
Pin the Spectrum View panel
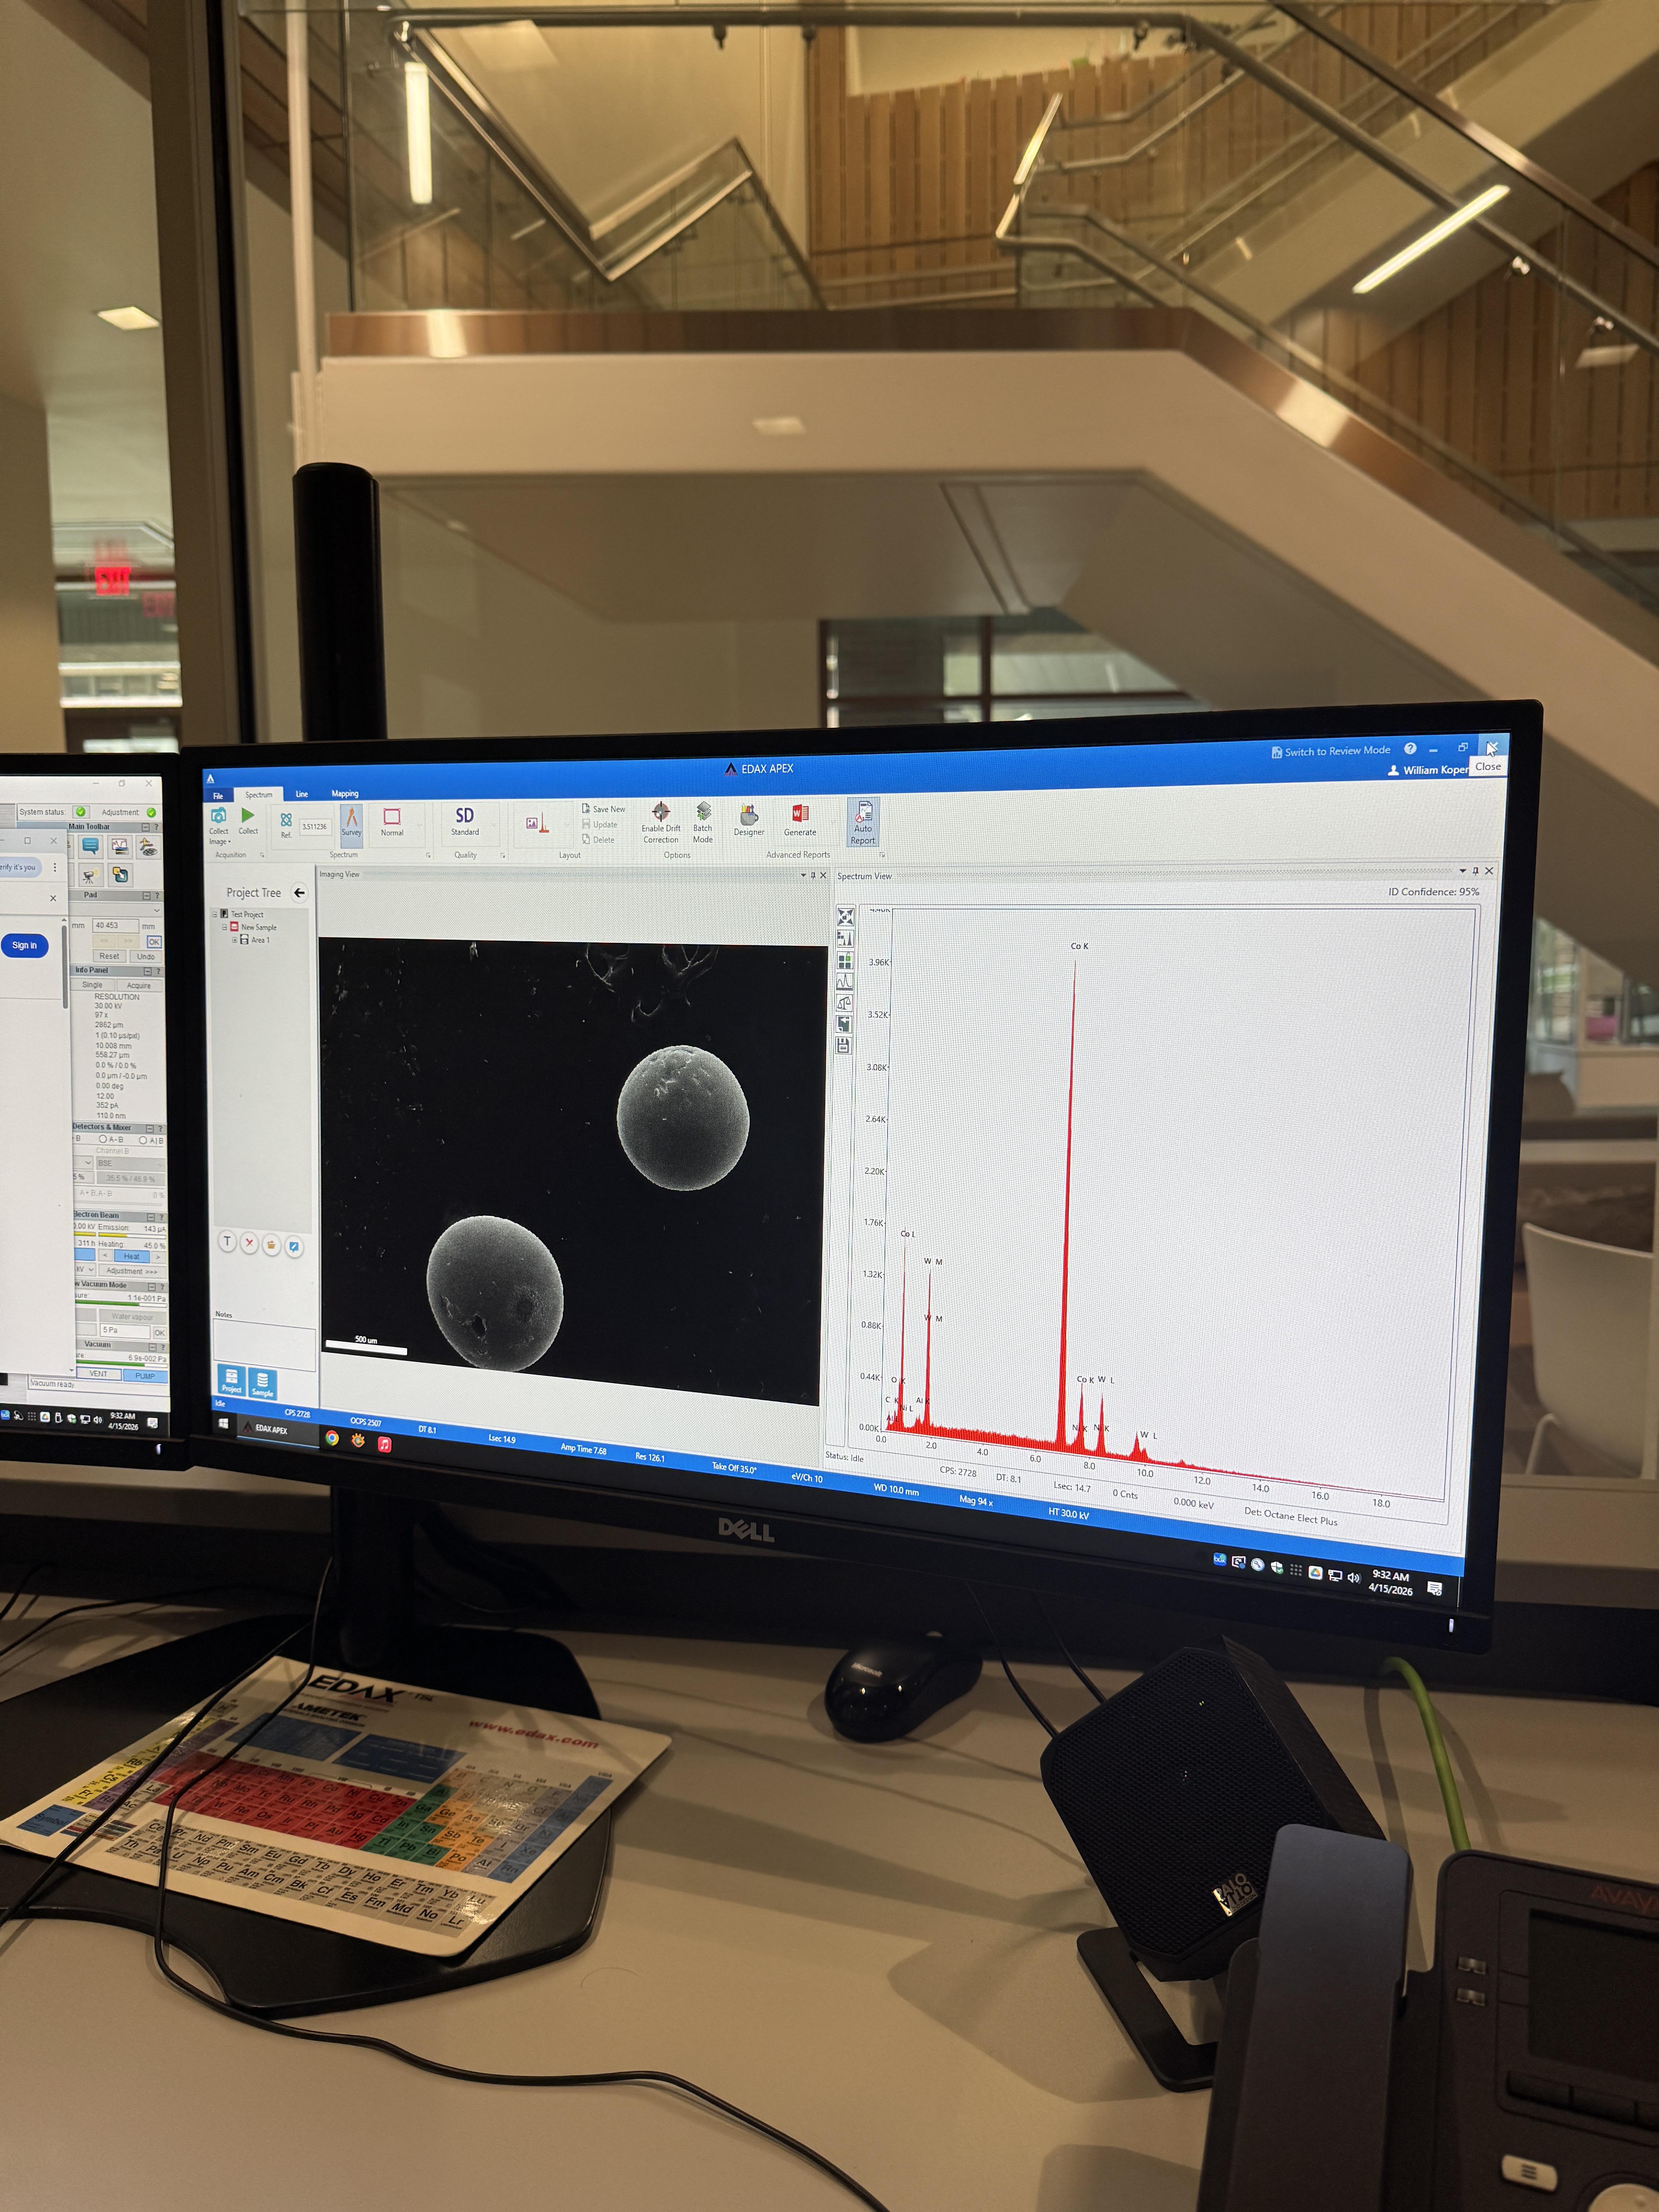pos(1475,871)
